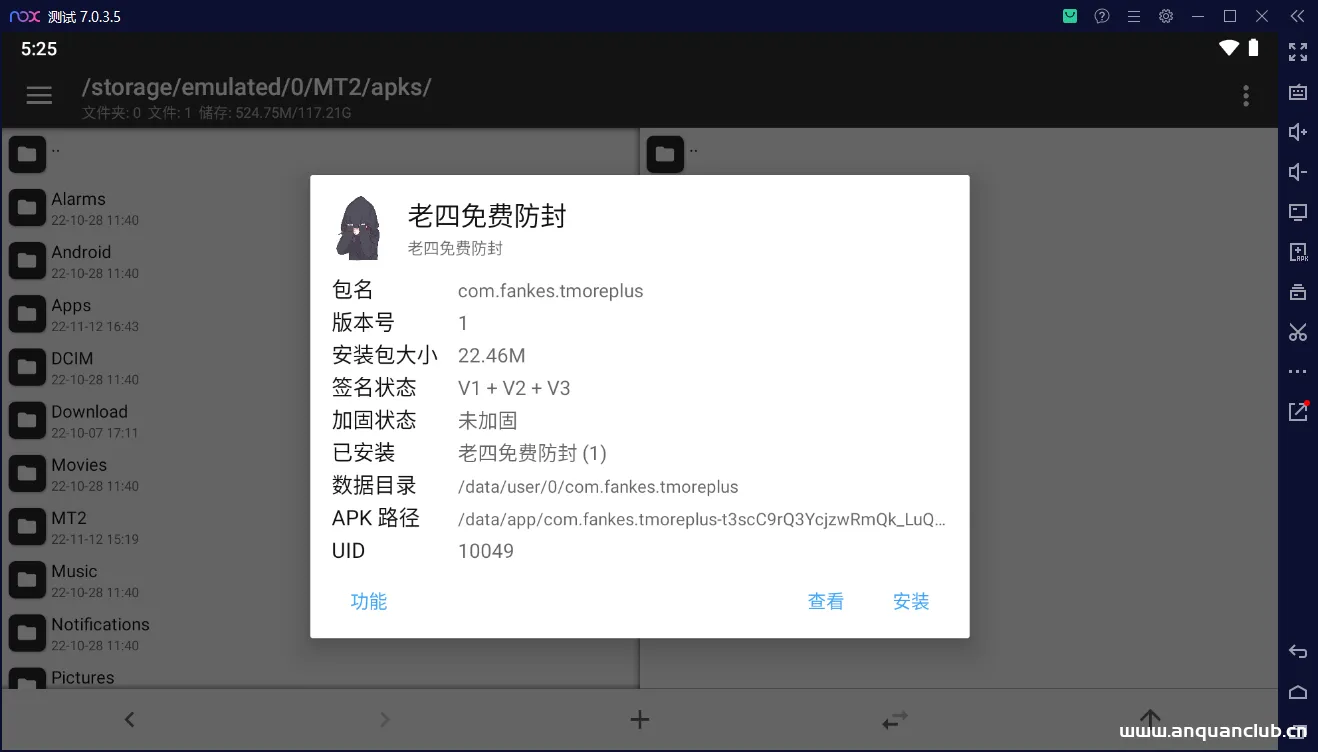Open the Nox app center icon
Image resolution: width=1318 pixels, height=752 pixels.
pos(1068,16)
